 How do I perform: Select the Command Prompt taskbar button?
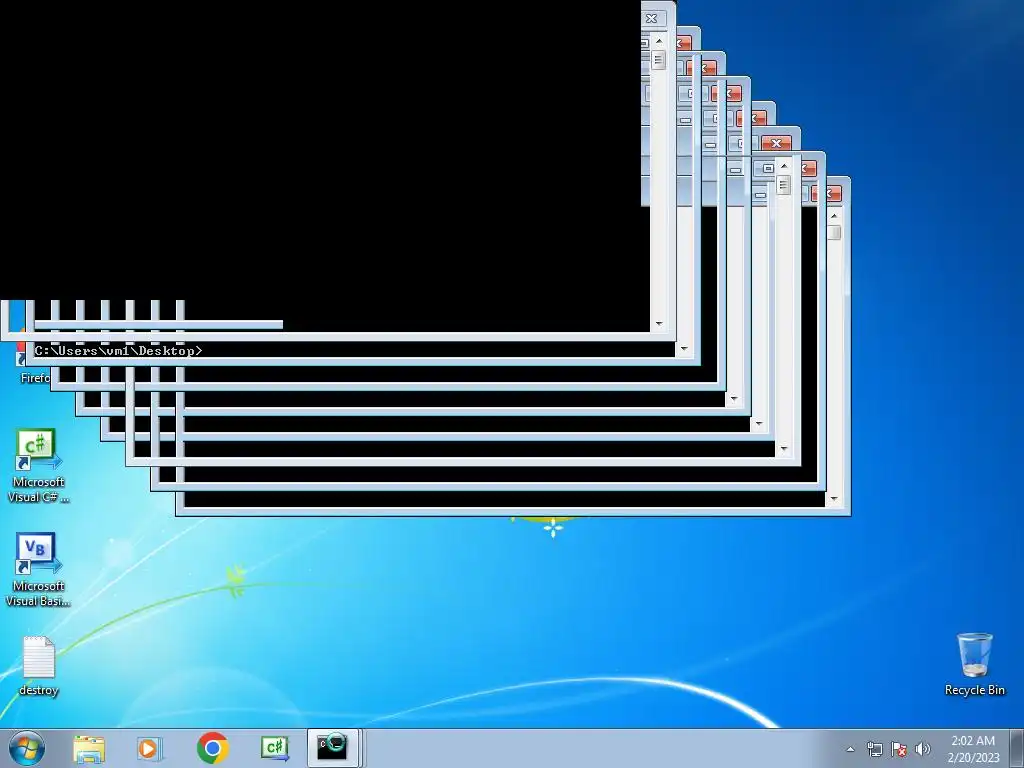(332, 748)
